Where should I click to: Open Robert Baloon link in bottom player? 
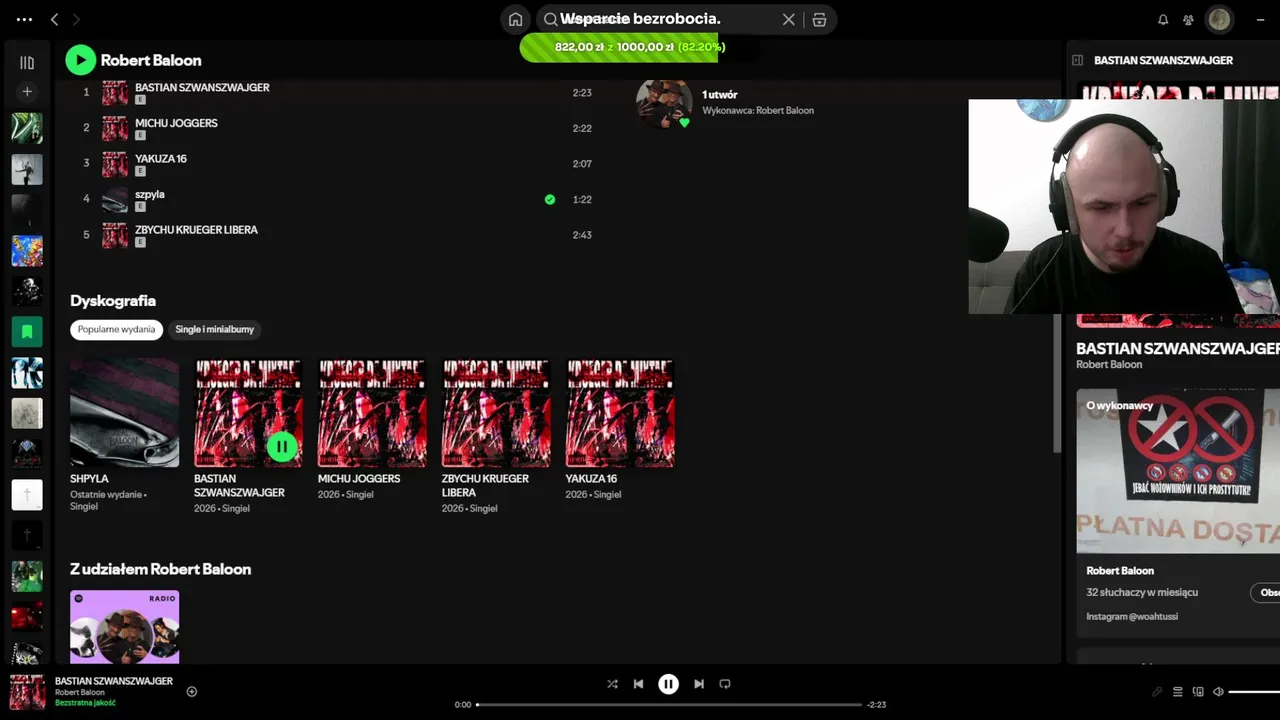point(80,692)
